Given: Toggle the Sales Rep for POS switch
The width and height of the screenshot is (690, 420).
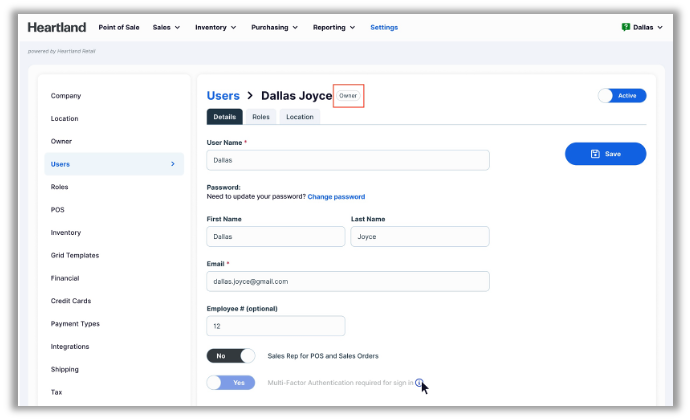Looking at the screenshot, I should coord(231,355).
